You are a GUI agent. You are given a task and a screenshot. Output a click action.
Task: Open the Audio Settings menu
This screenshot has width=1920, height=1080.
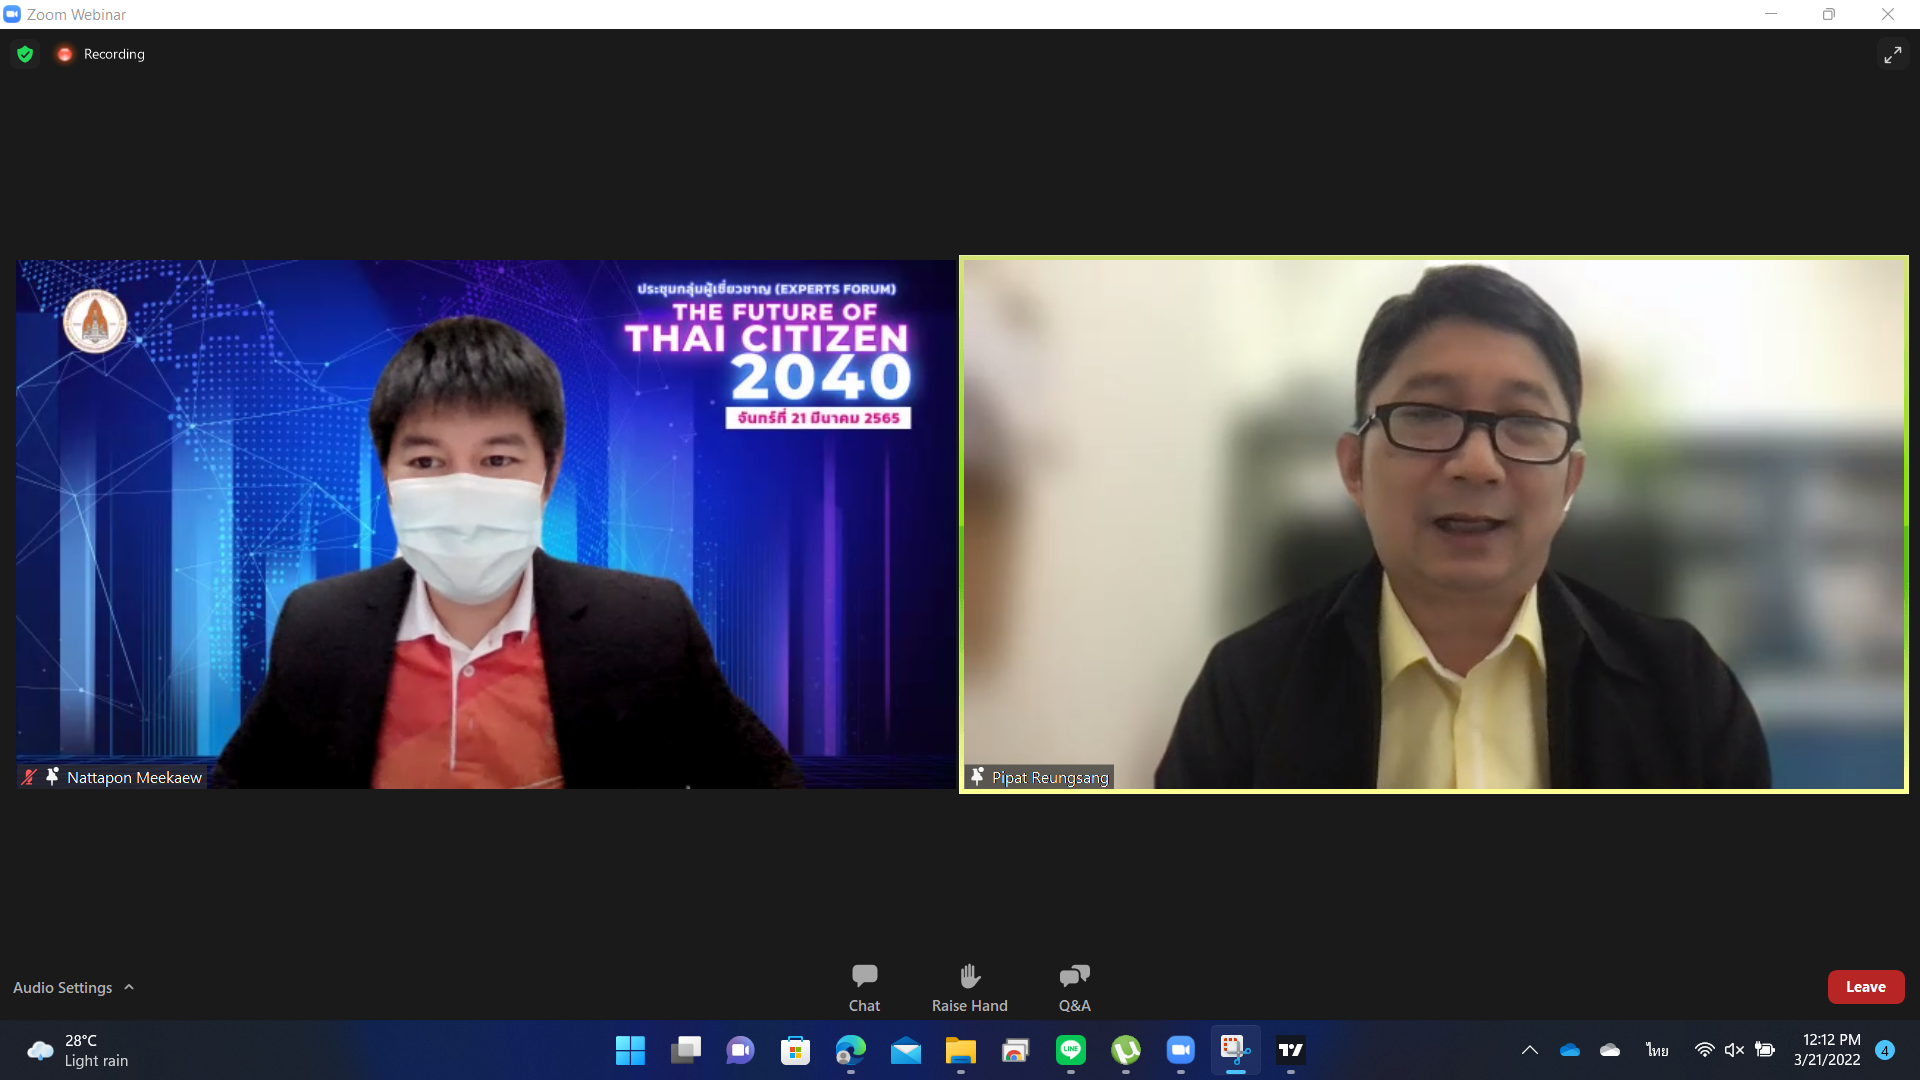click(62, 987)
